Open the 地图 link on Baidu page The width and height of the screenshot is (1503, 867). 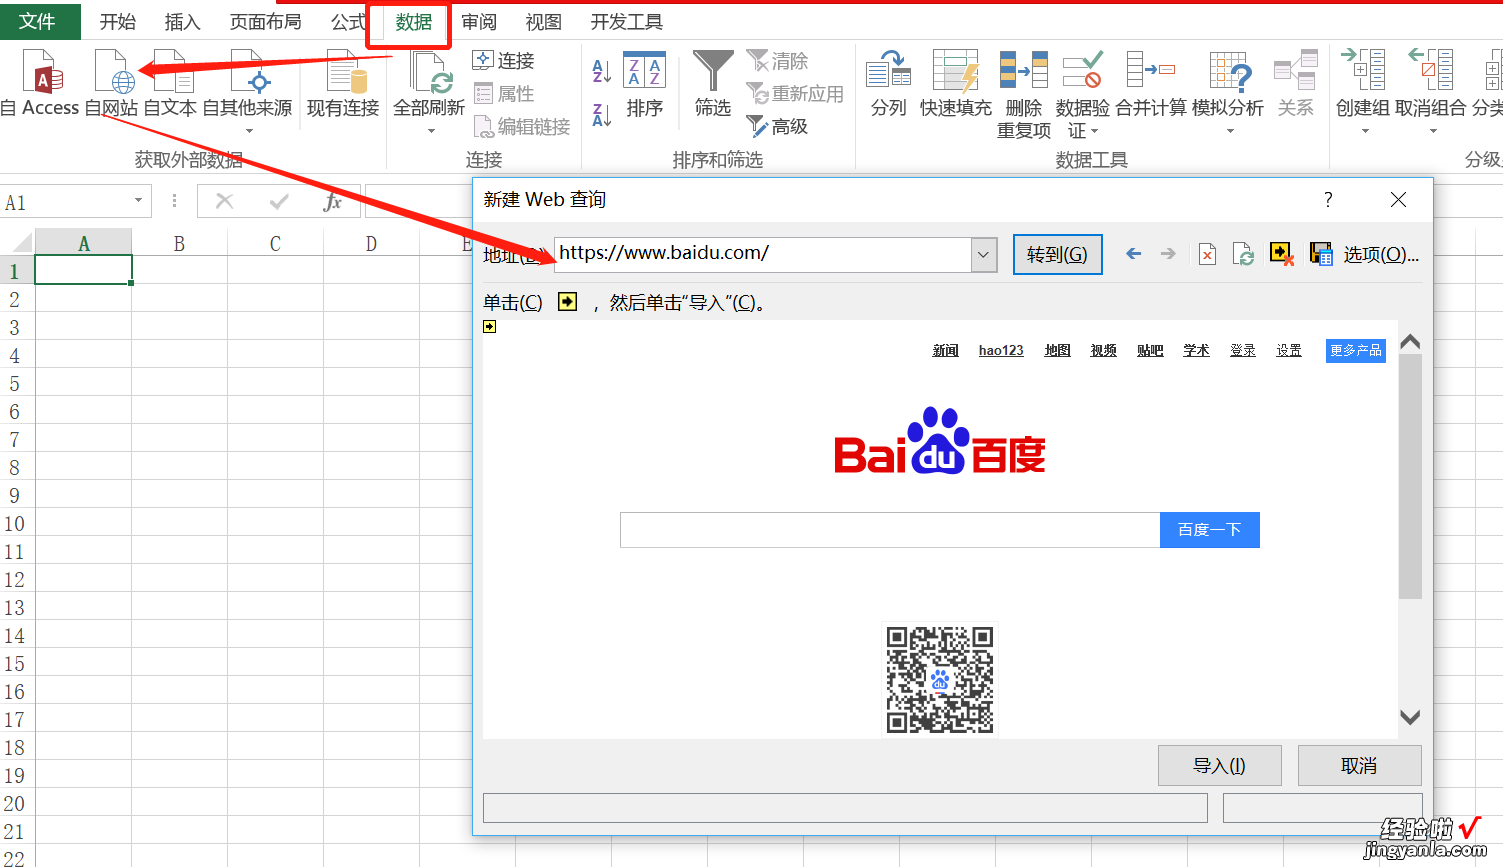1057,351
